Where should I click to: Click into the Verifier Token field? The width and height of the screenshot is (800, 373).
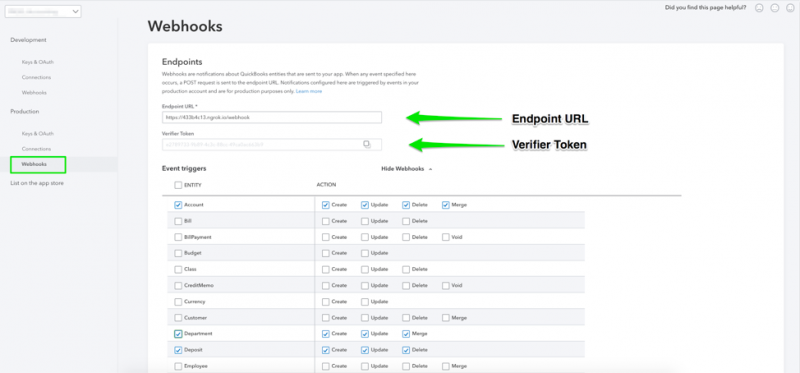271,144
